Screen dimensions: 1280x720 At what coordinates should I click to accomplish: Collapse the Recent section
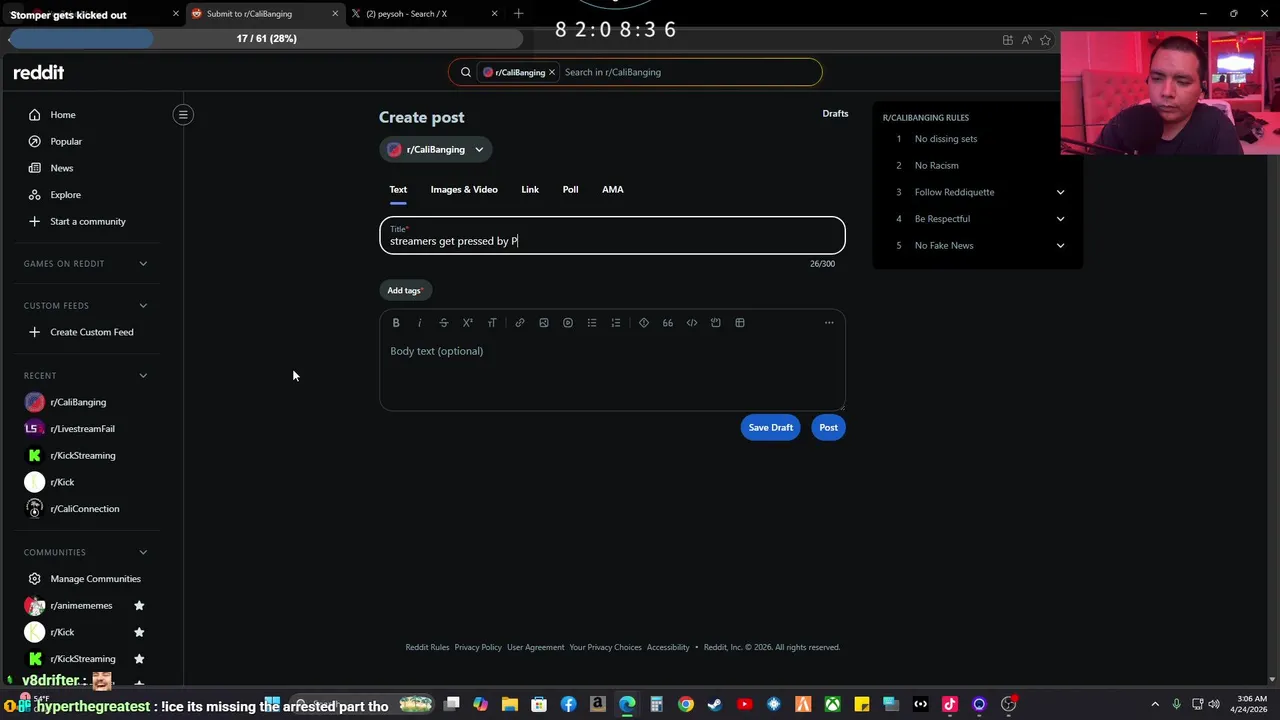click(x=143, y=376)
